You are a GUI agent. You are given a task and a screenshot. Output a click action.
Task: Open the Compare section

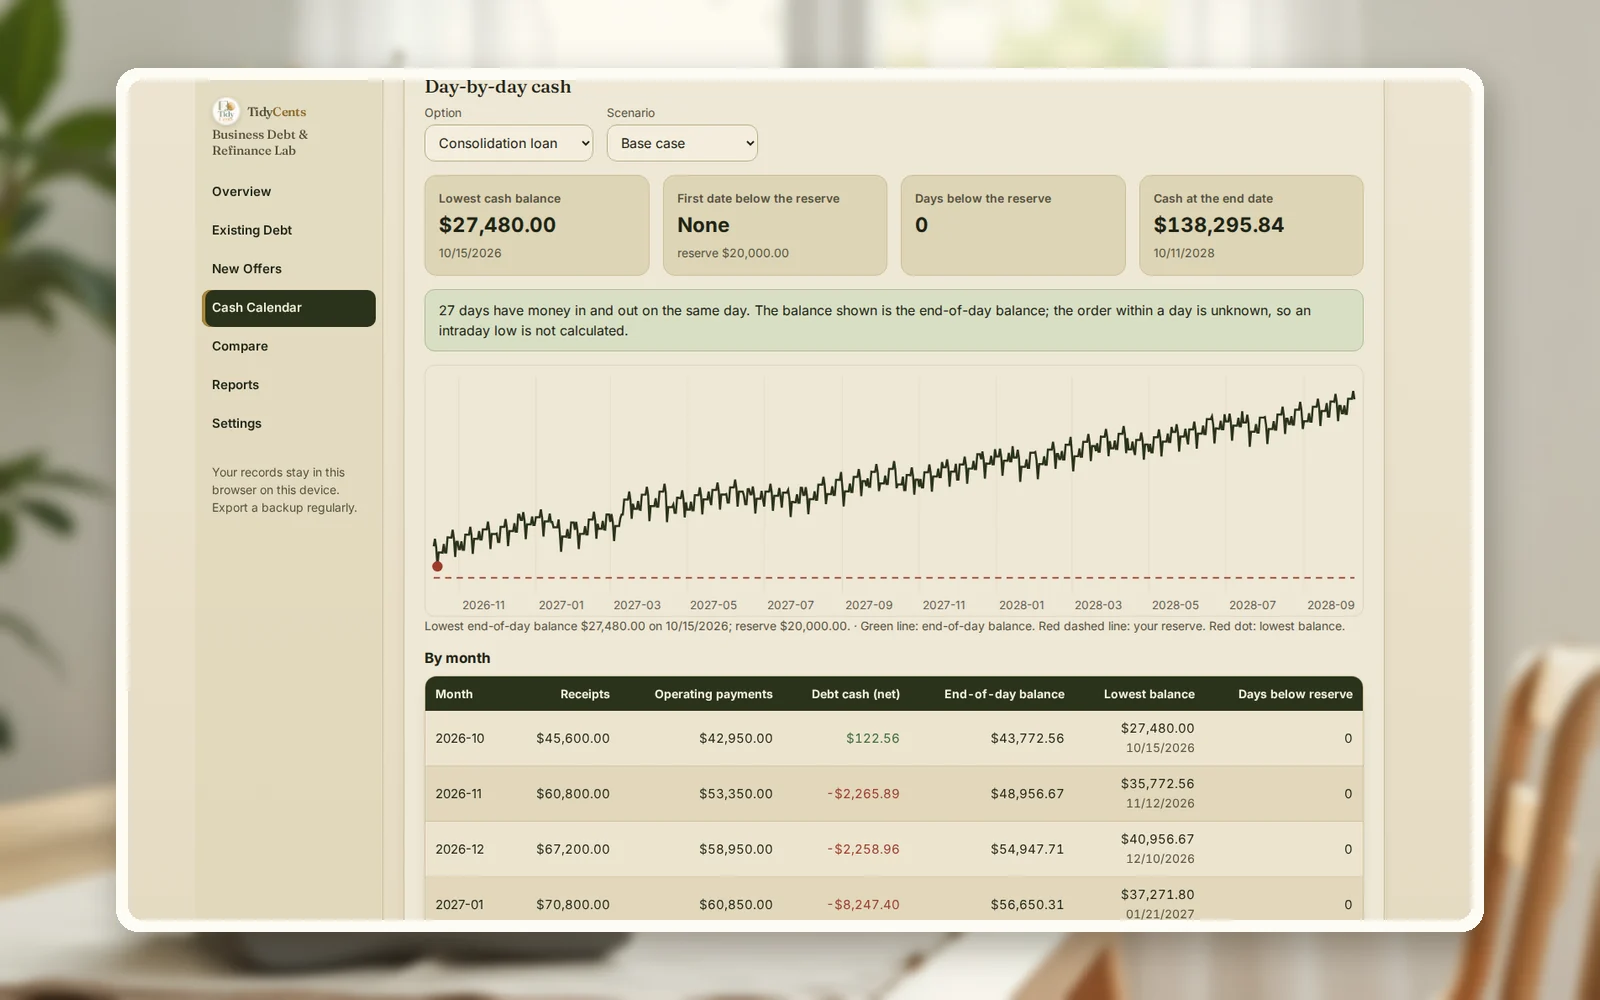[289, 346]
